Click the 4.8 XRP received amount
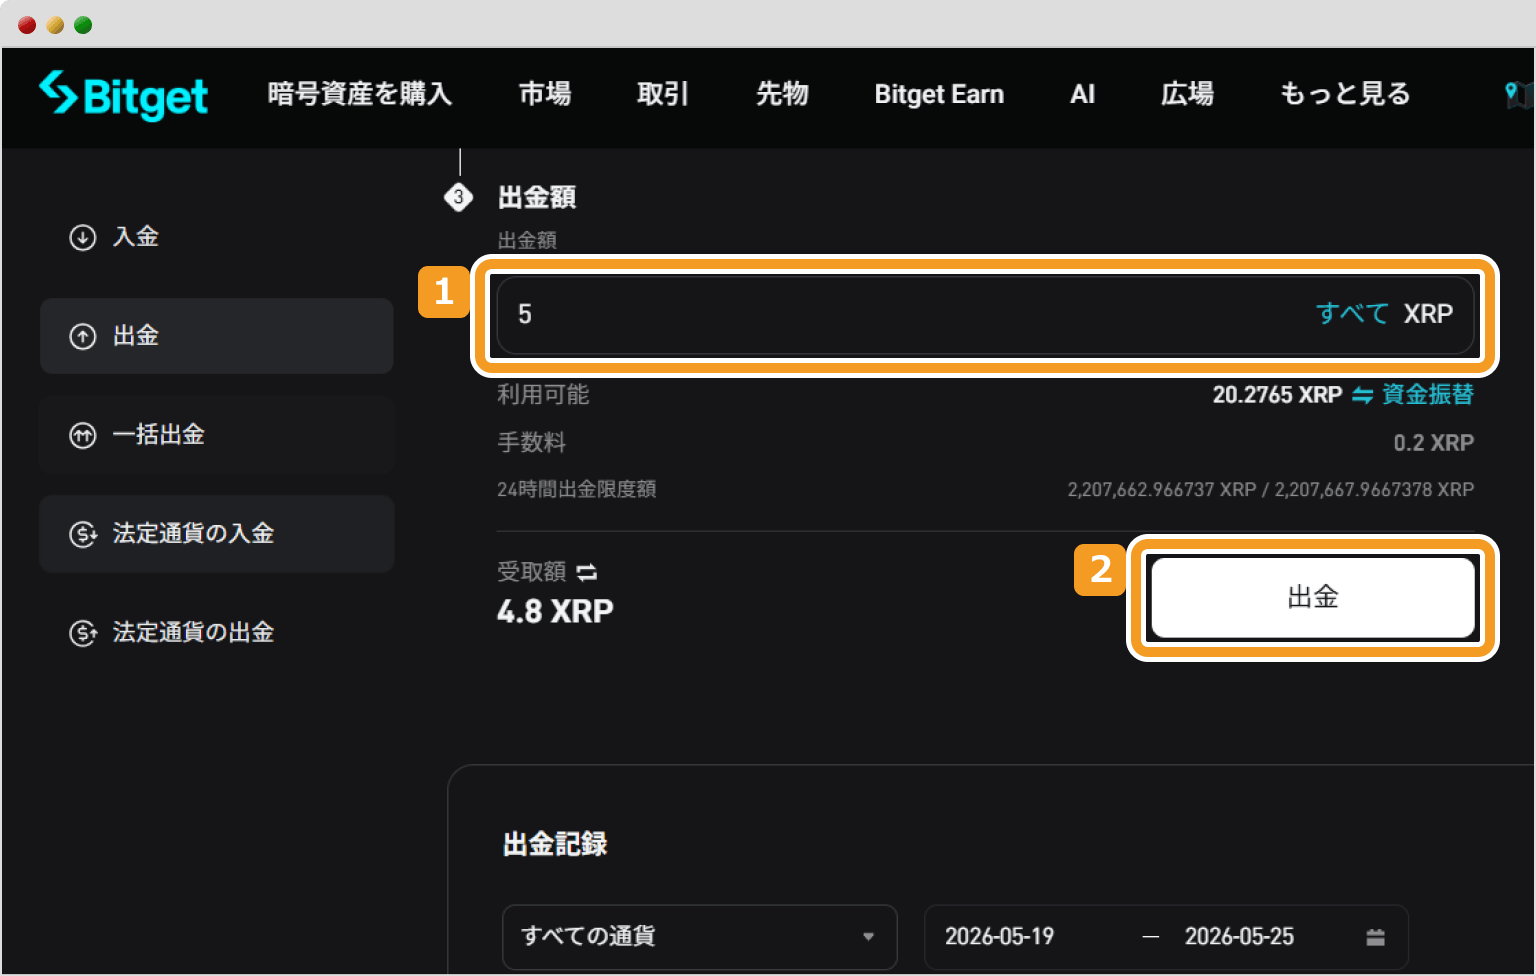Screen dimensions: 1536x976 coord(555,611)
